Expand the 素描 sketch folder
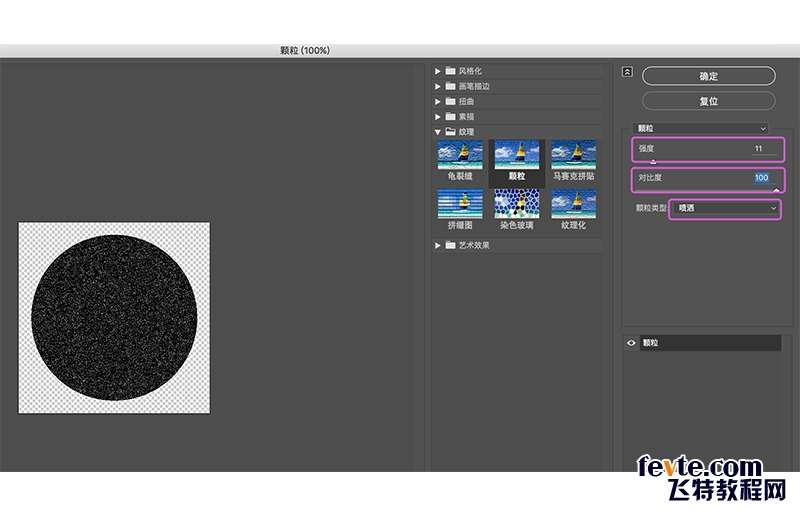 pyautogui.click(x=437, y=117)
